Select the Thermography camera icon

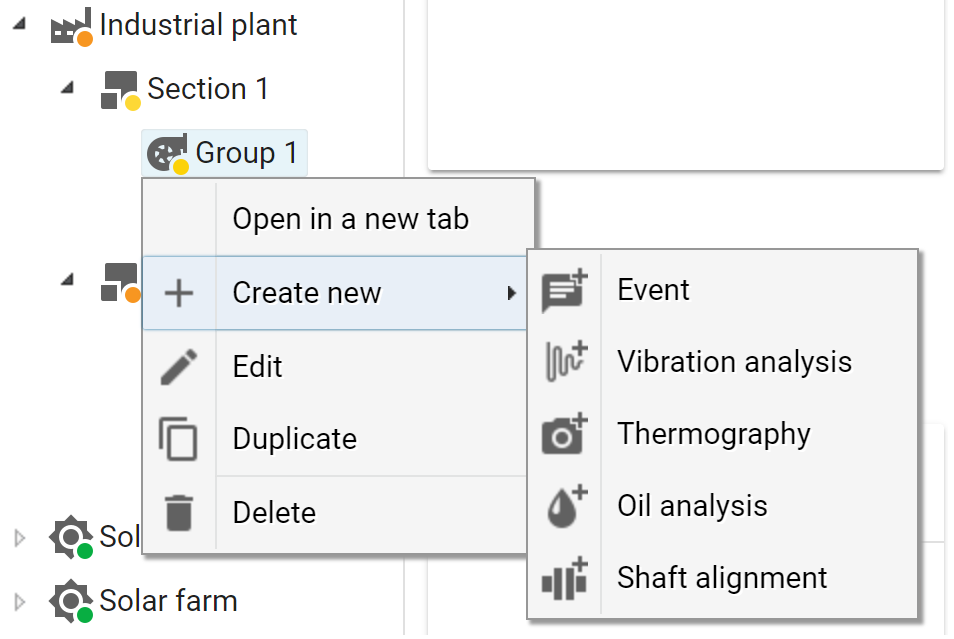click(565, 433)
